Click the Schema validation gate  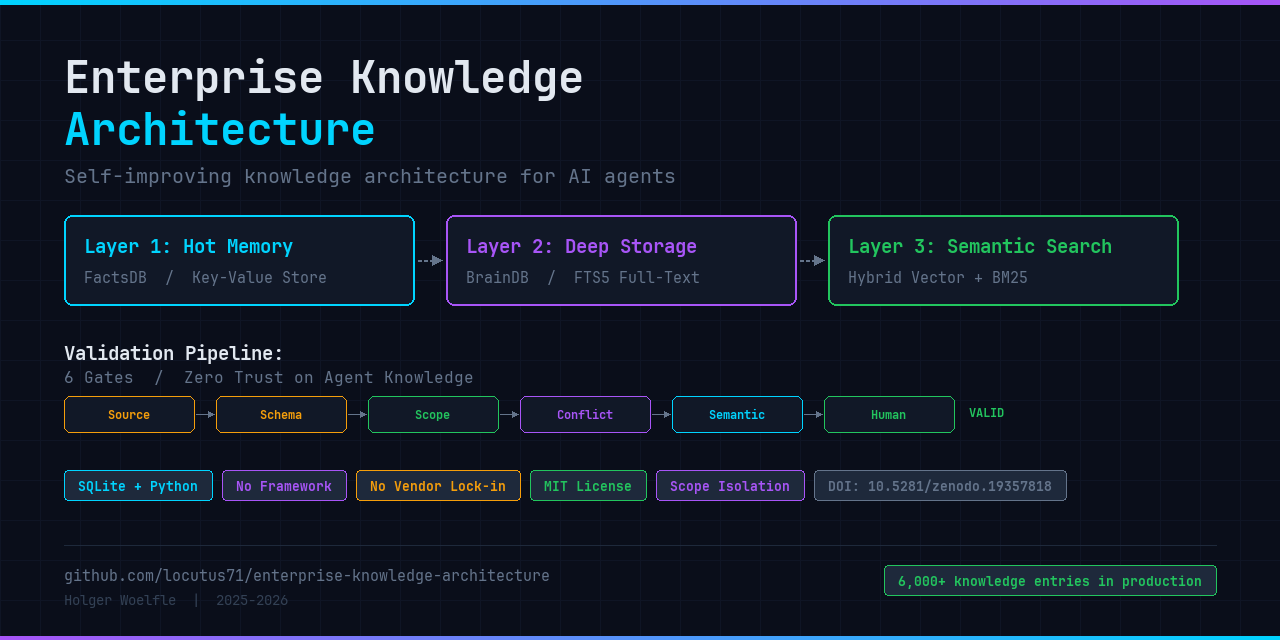click(x=281, y=414)
